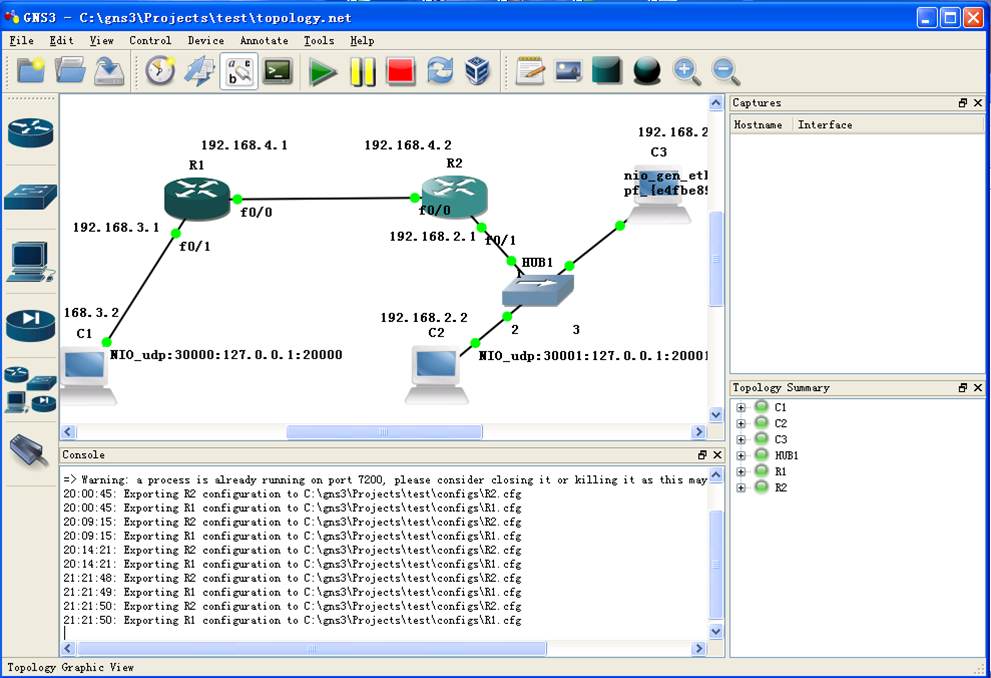Click canvas scroll right arrow
The height and width of the screenshot is (678, 991).
click(698, 432)
